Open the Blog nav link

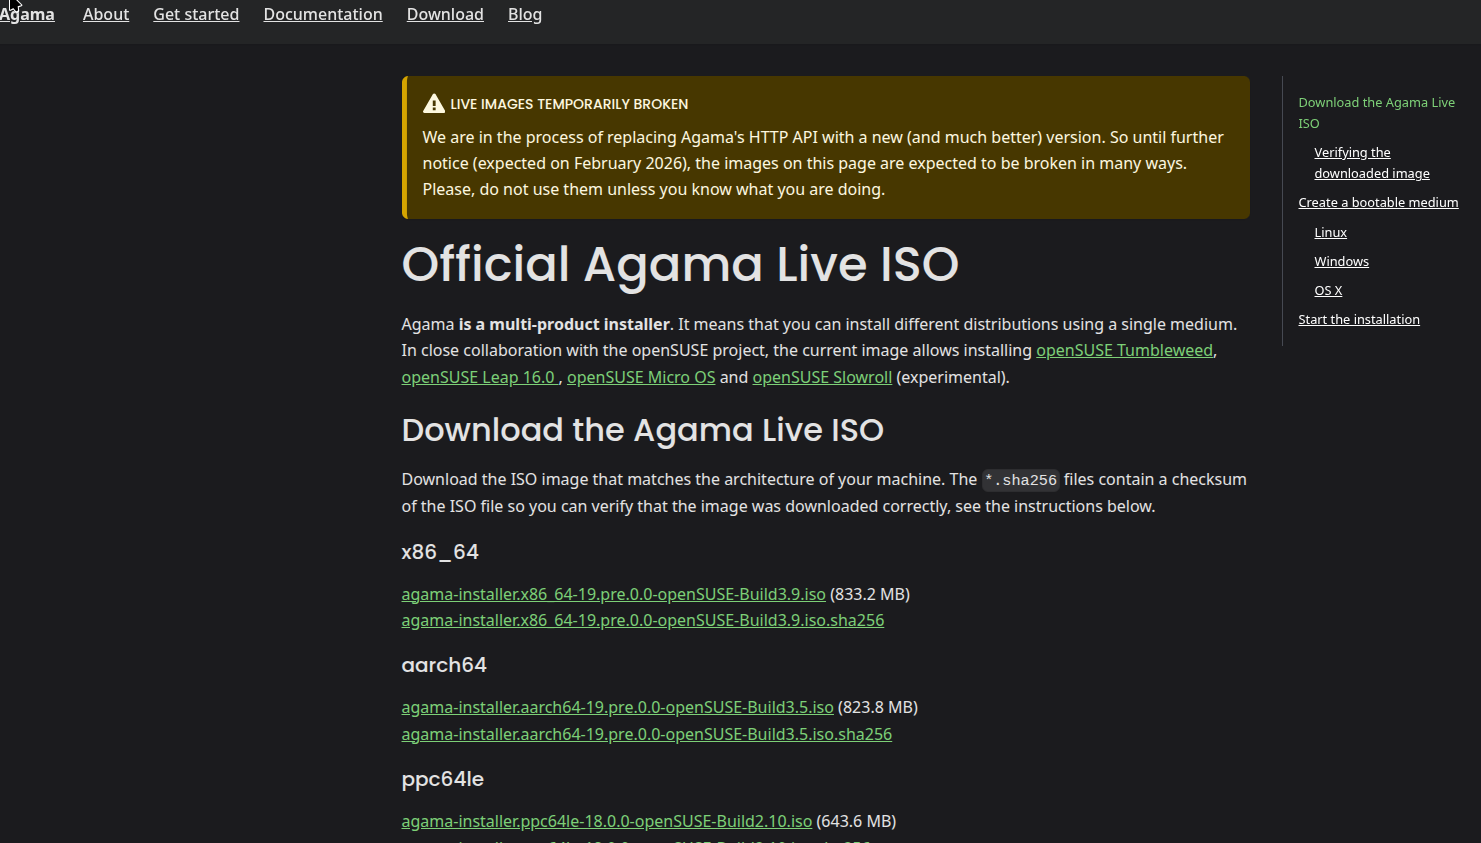[x=524, y=14]
